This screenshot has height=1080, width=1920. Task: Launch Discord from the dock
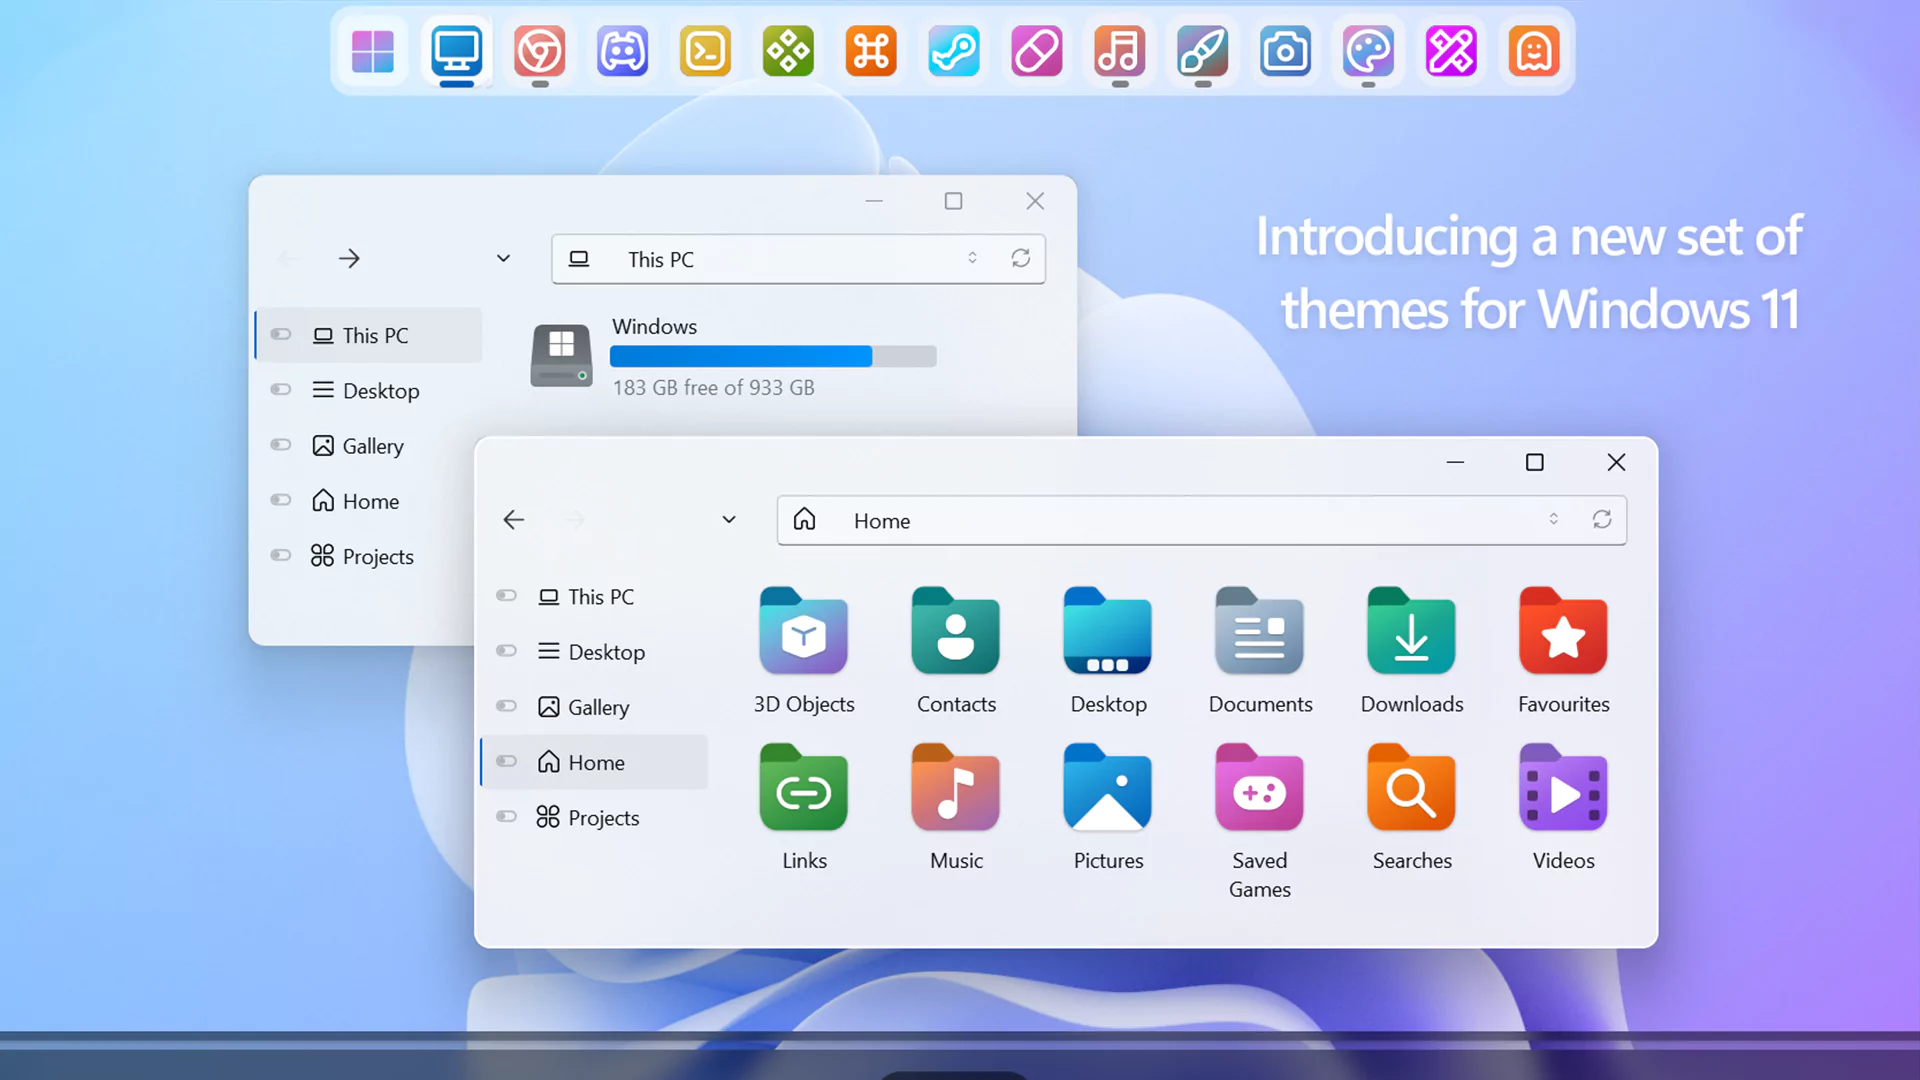622,52
